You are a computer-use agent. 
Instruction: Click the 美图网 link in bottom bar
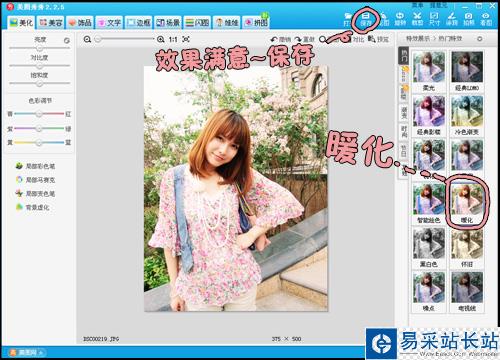27,352
